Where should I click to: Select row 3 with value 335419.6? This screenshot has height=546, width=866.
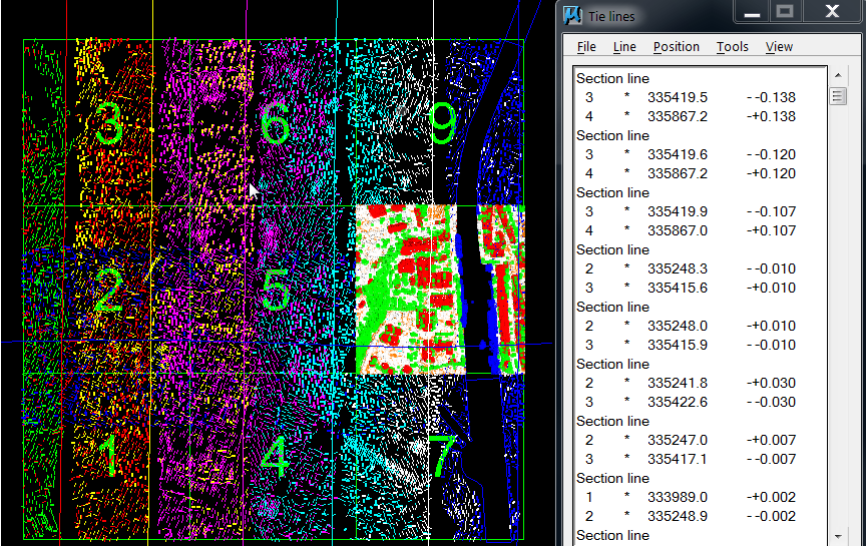[700, 155]
